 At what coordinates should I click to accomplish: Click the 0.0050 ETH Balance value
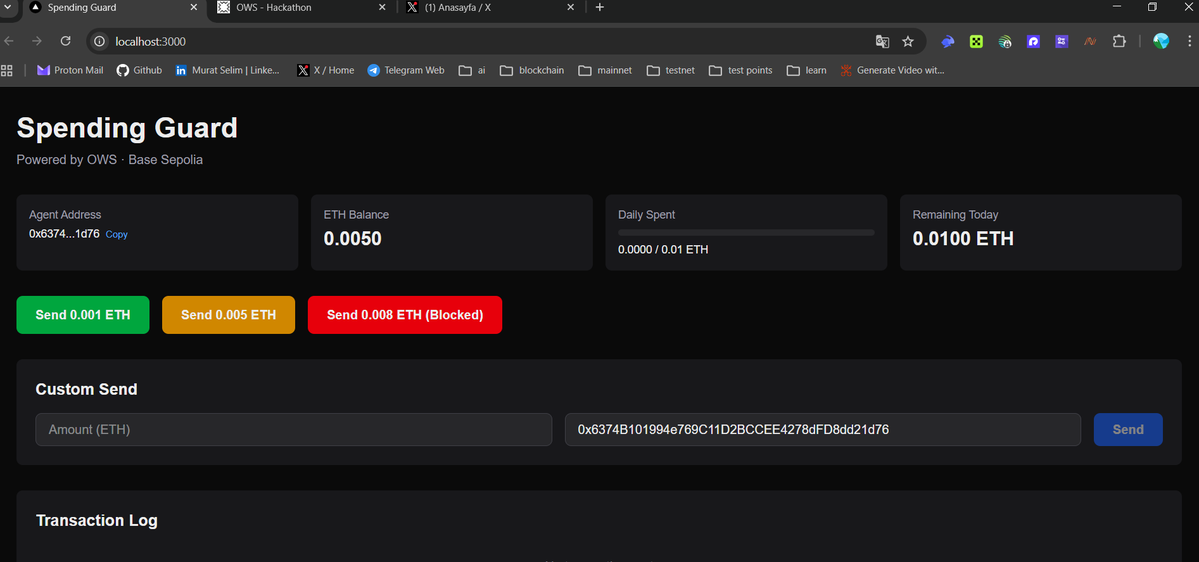tap(353, 239)
